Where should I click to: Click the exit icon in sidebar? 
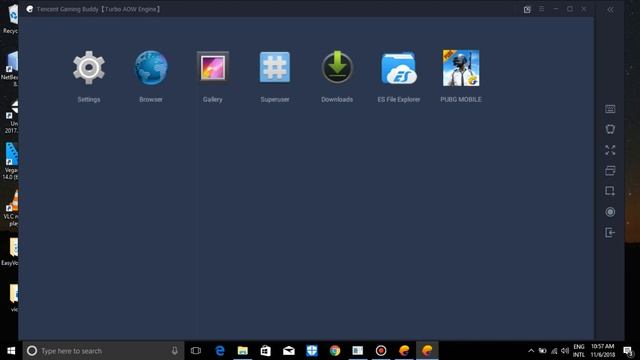click(610, 233)
